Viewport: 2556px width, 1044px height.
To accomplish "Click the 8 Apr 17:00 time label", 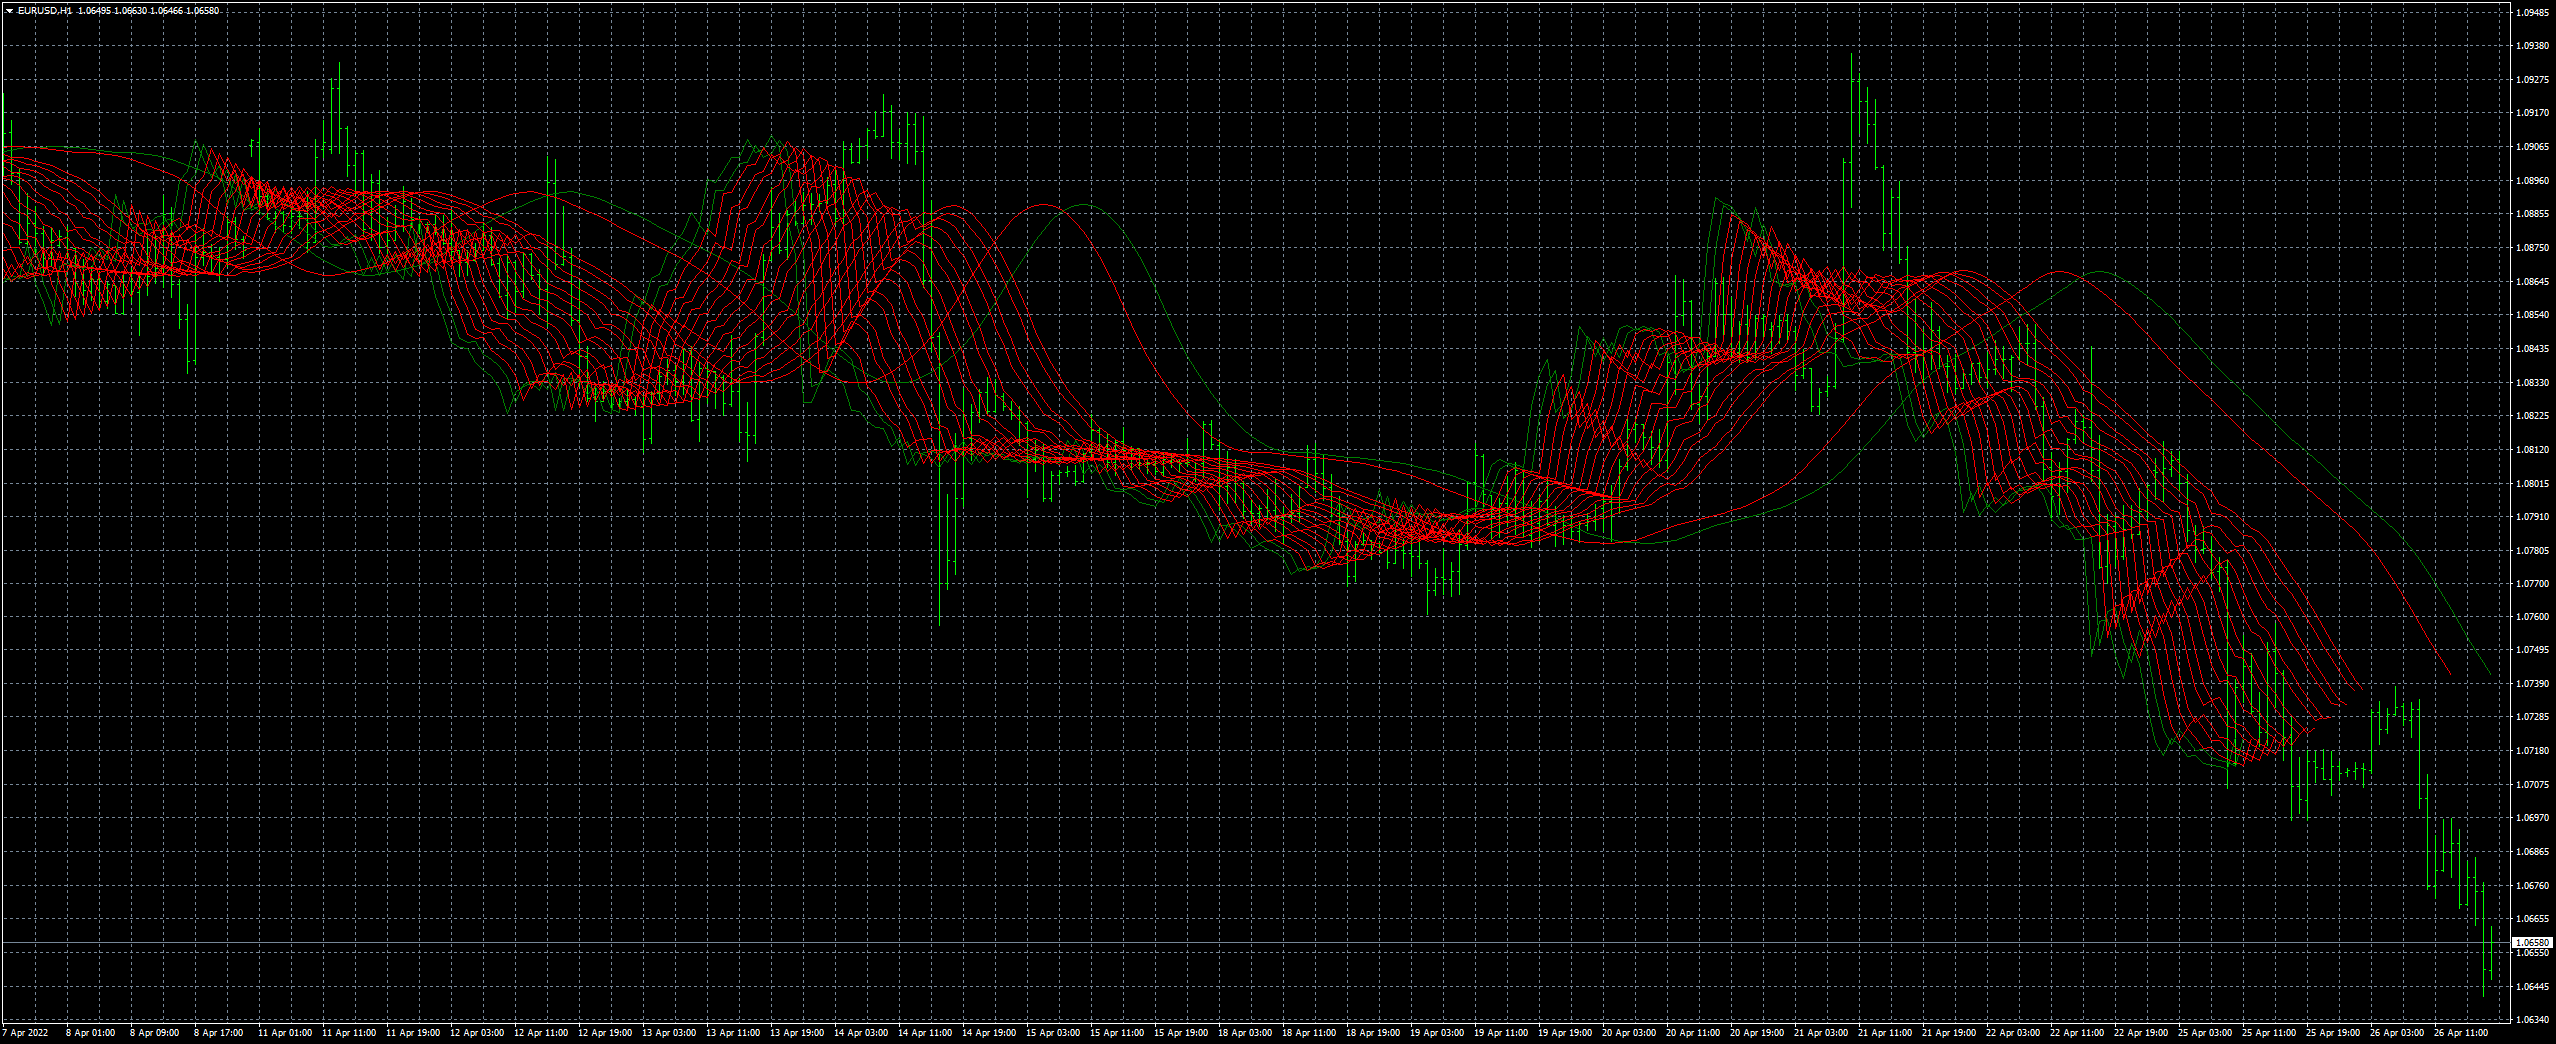I will click(219, 1033).
